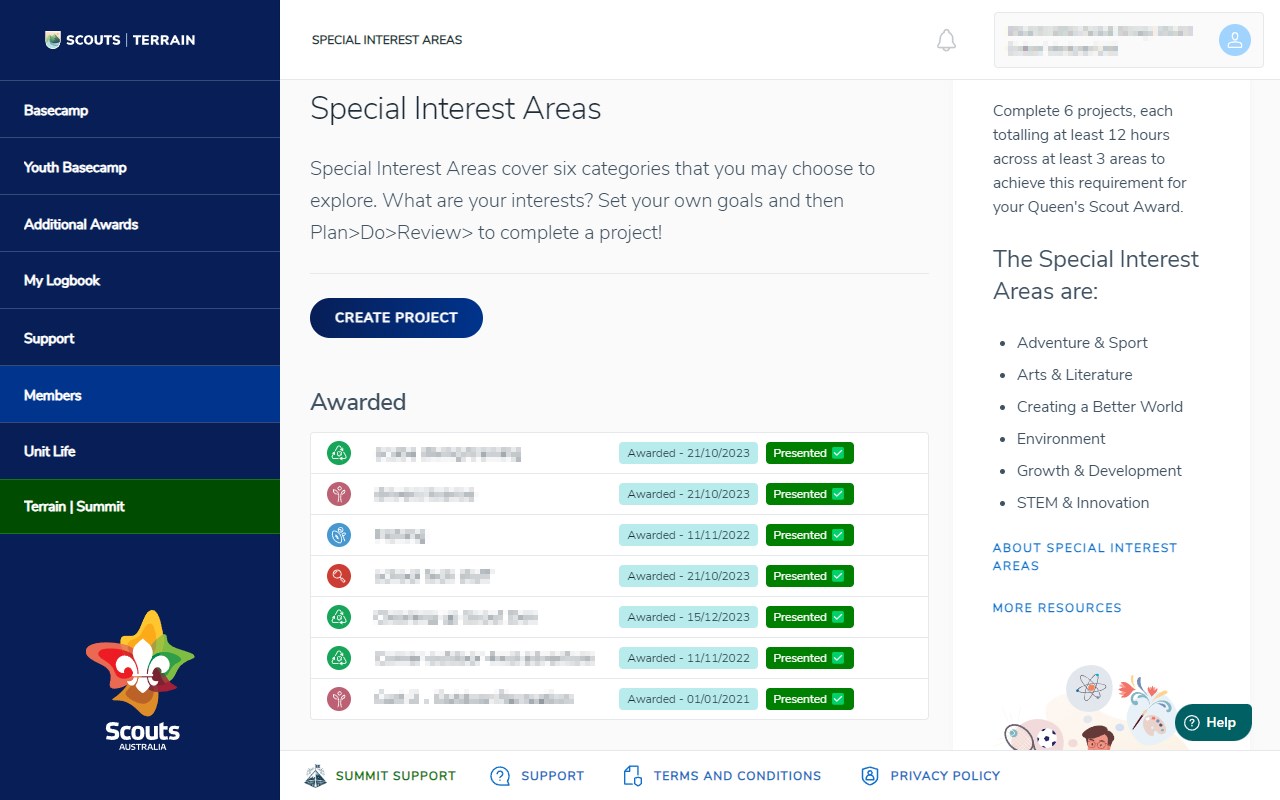Click the Arts & Literature list item
Viewport: 1280px width, 800px height.
coord(1075,375)
